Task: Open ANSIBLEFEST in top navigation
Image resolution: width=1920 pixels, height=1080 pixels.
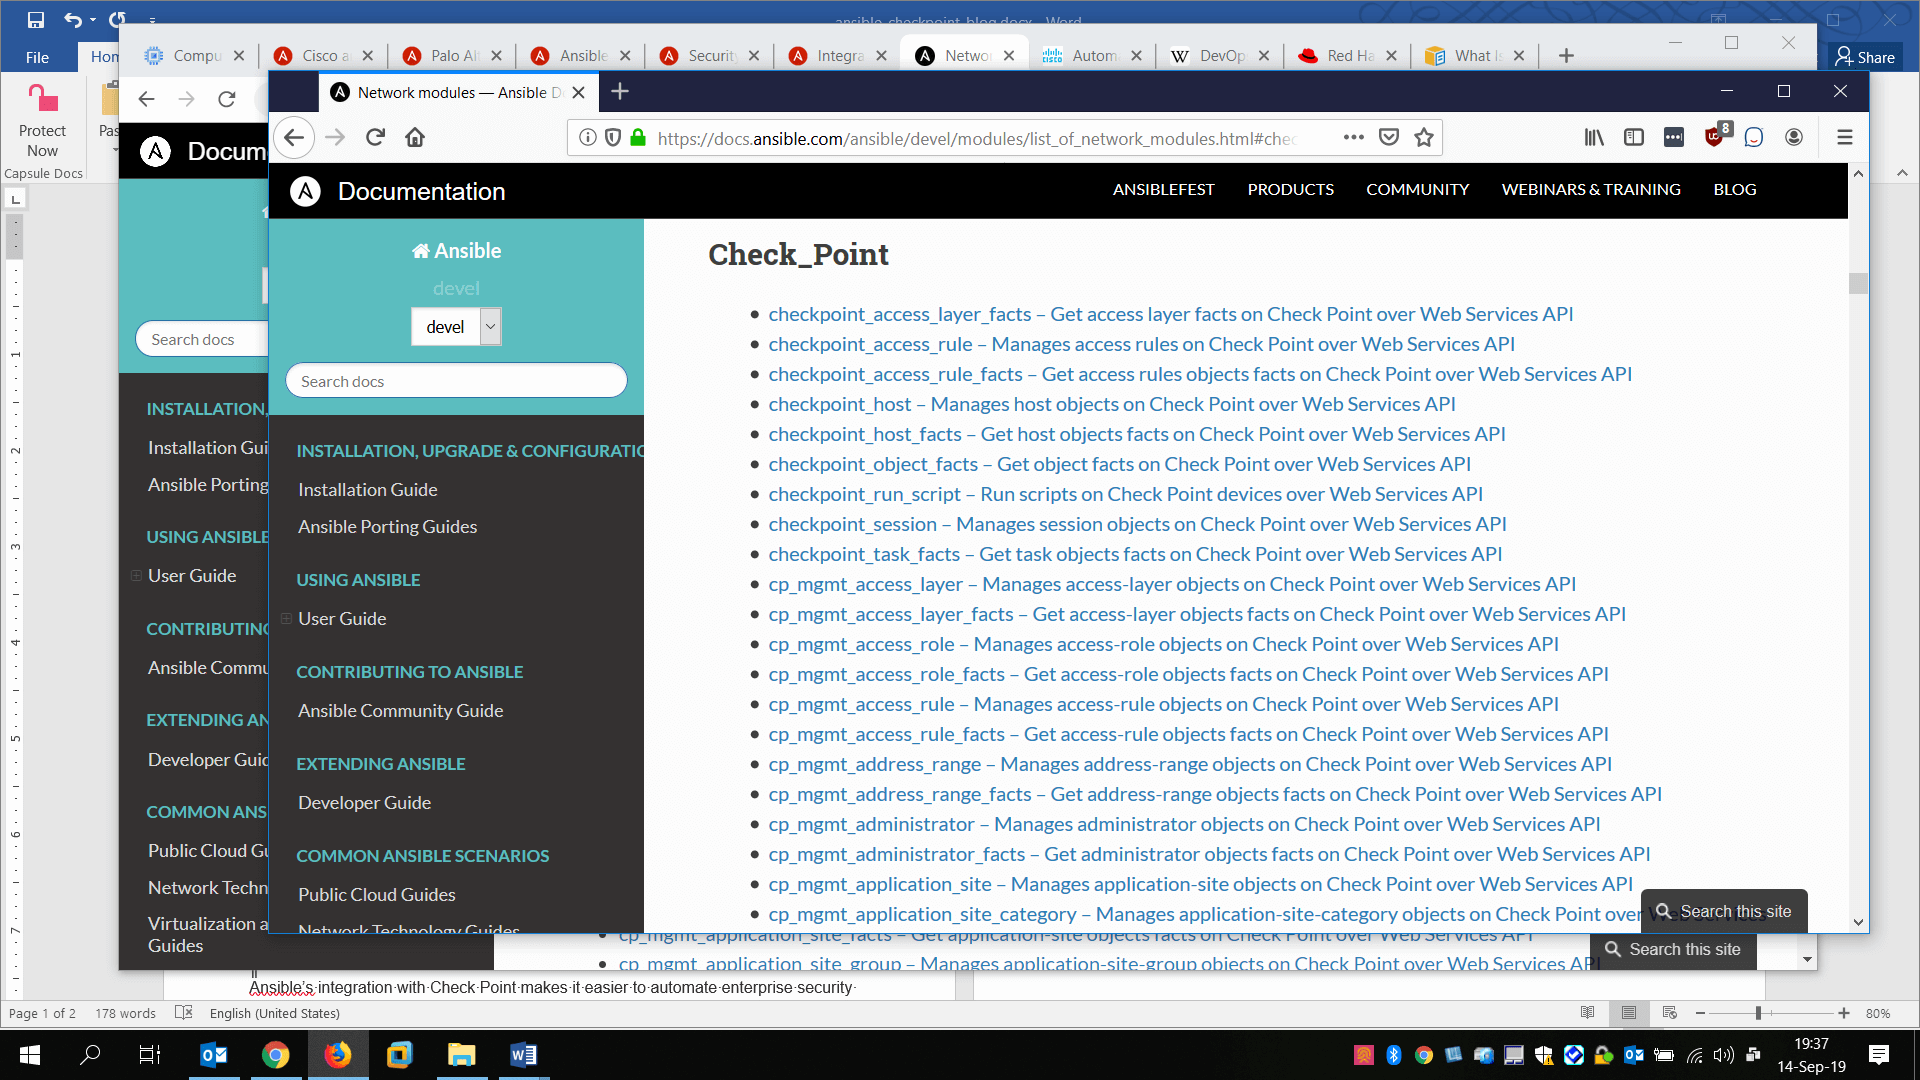Action: [1163, 190]
